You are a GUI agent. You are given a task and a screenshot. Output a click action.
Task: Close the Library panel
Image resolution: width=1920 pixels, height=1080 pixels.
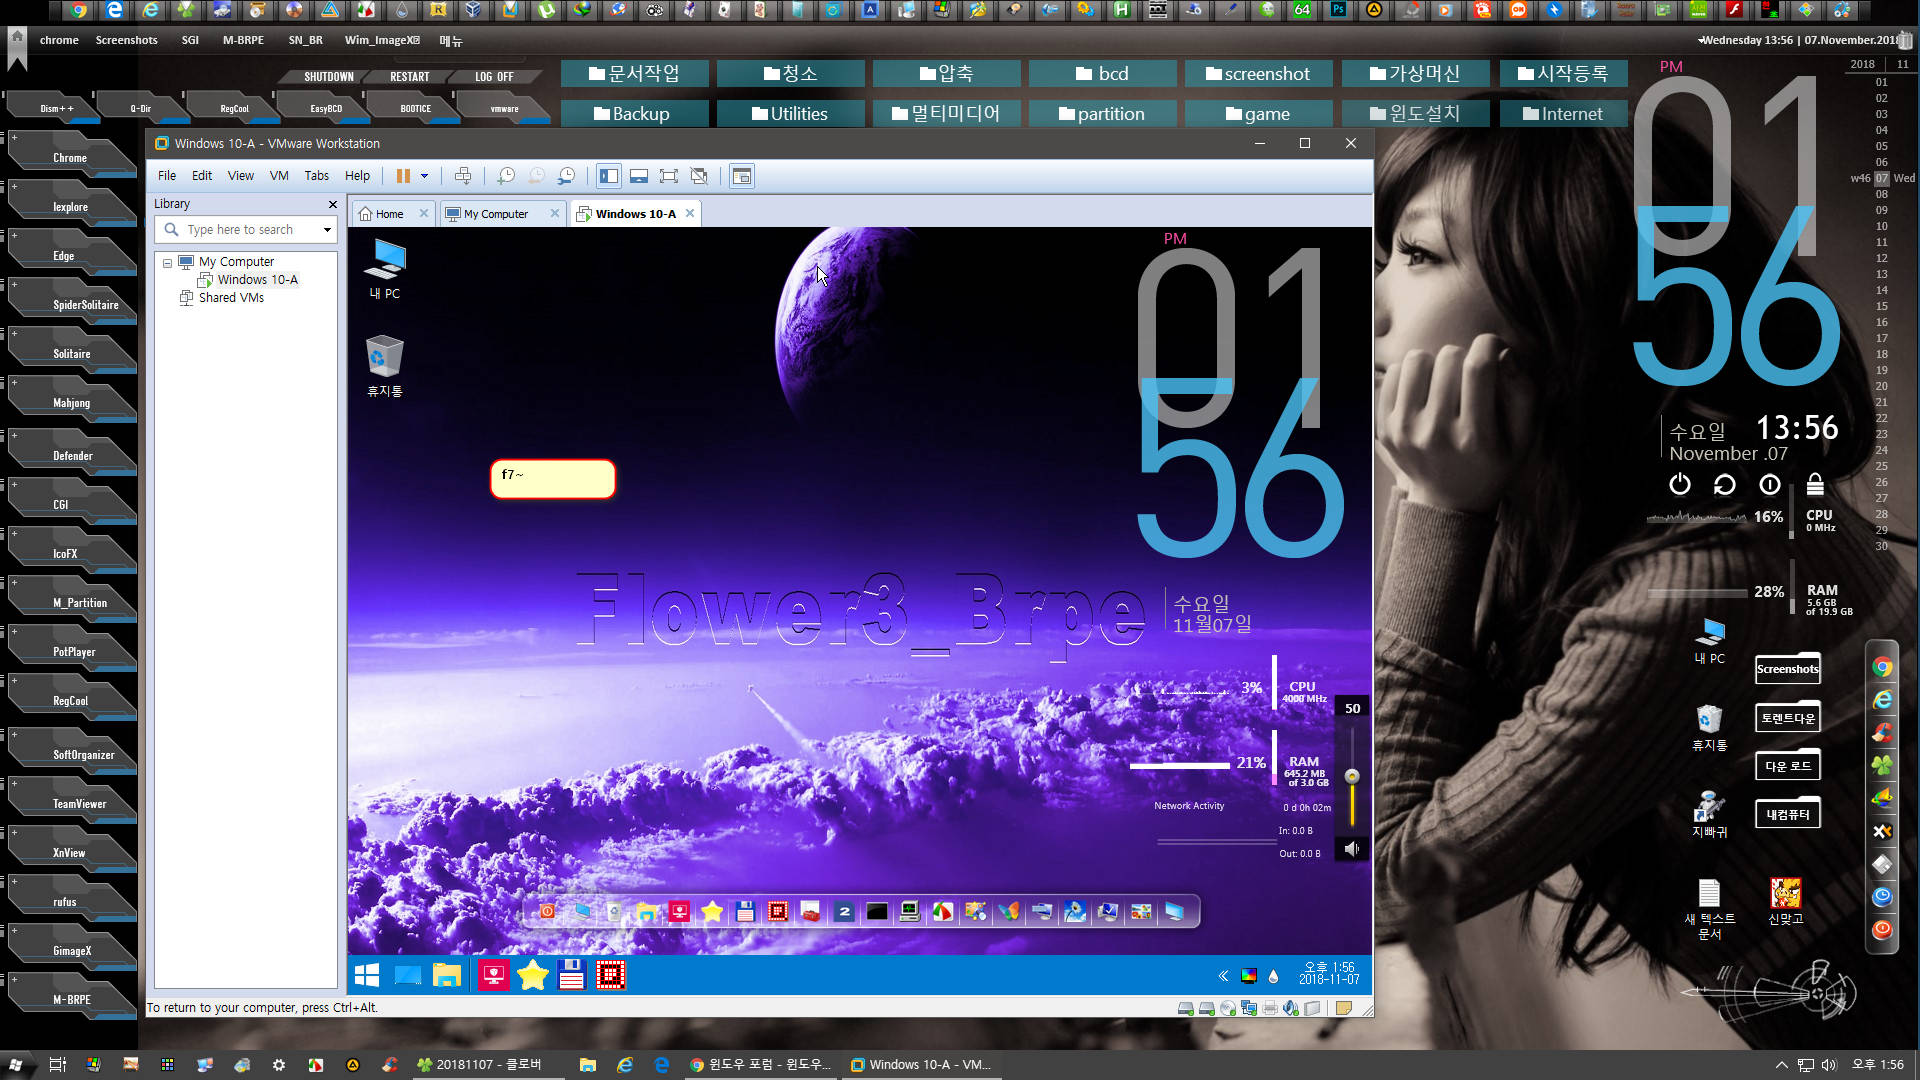click(333, 204)
